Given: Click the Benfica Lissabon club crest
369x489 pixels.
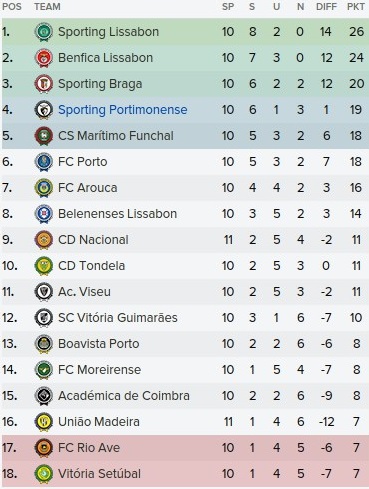Looking at the screenshot, I should coord(44,58).
